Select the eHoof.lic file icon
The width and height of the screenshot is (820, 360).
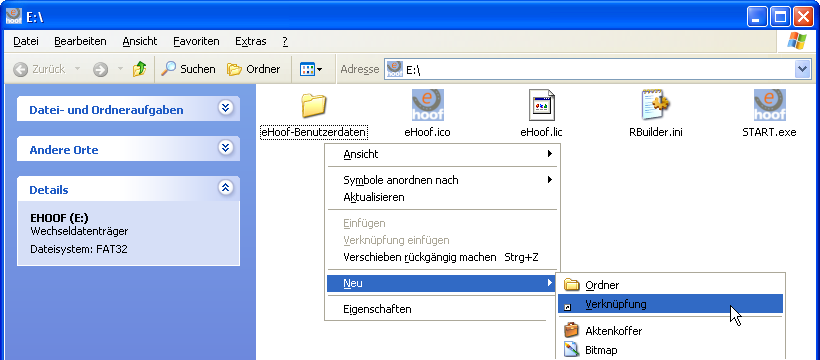[541, 105]
